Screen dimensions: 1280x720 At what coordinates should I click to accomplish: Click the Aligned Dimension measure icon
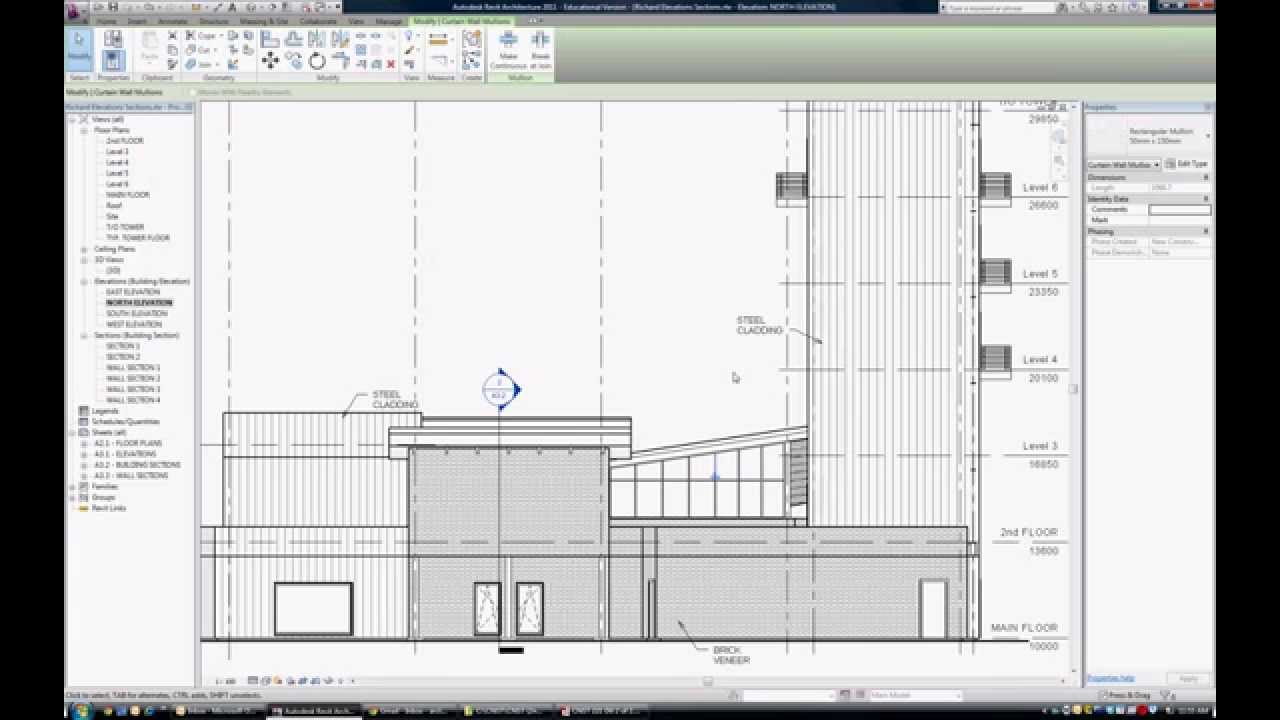point(438,40)
